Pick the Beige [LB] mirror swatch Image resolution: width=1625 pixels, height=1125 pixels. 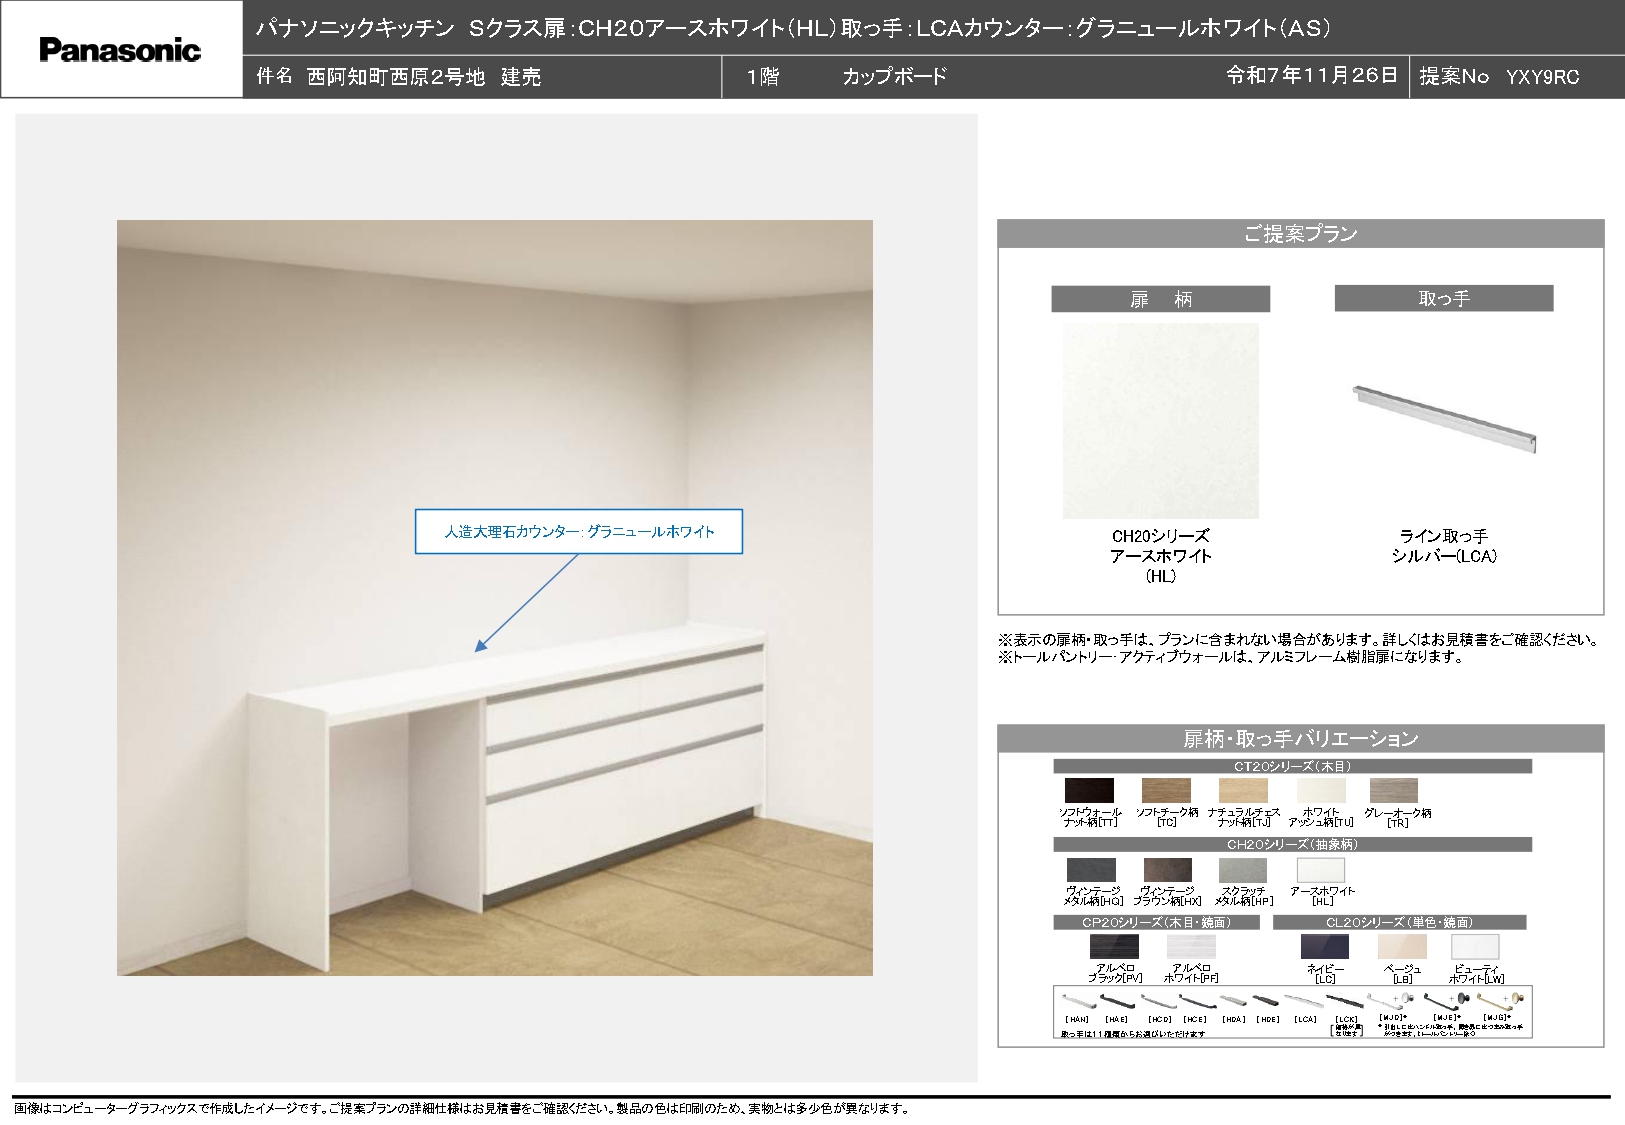coord(1401,946)
